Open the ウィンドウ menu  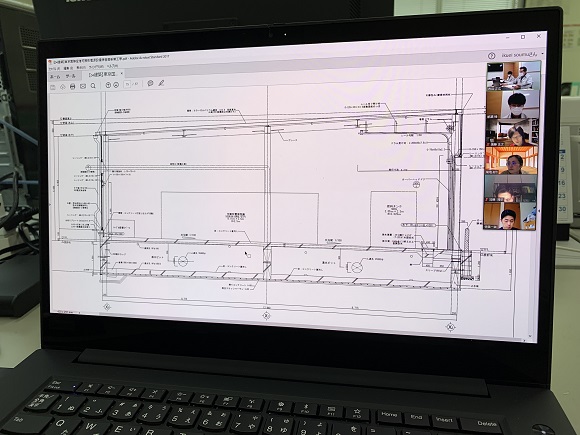click(x=96, y=67)
